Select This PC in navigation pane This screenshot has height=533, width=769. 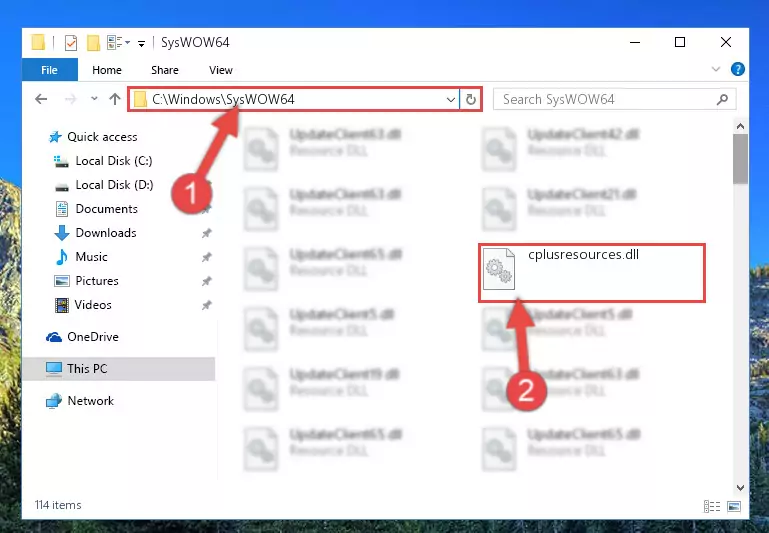(x=118, y=369)
